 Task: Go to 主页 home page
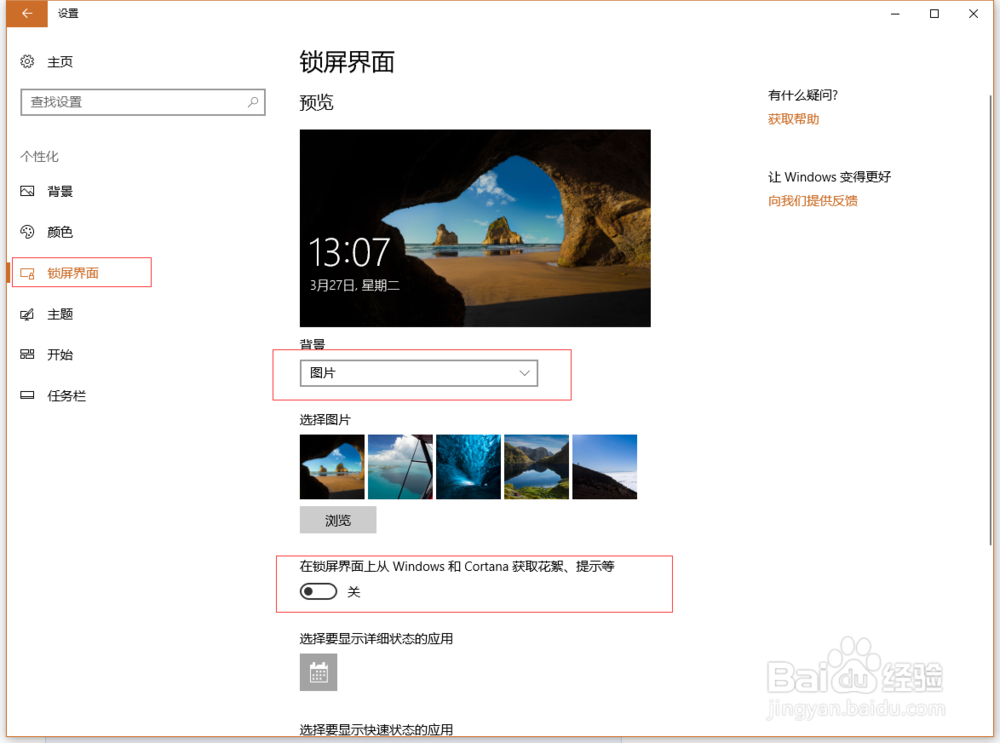click(60, 62)
